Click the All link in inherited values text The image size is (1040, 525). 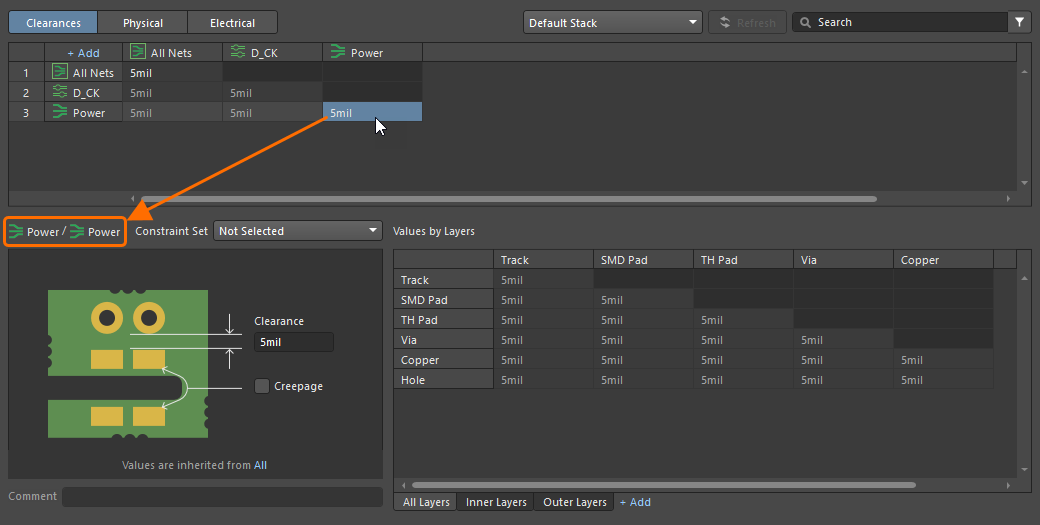click(260, 465)
